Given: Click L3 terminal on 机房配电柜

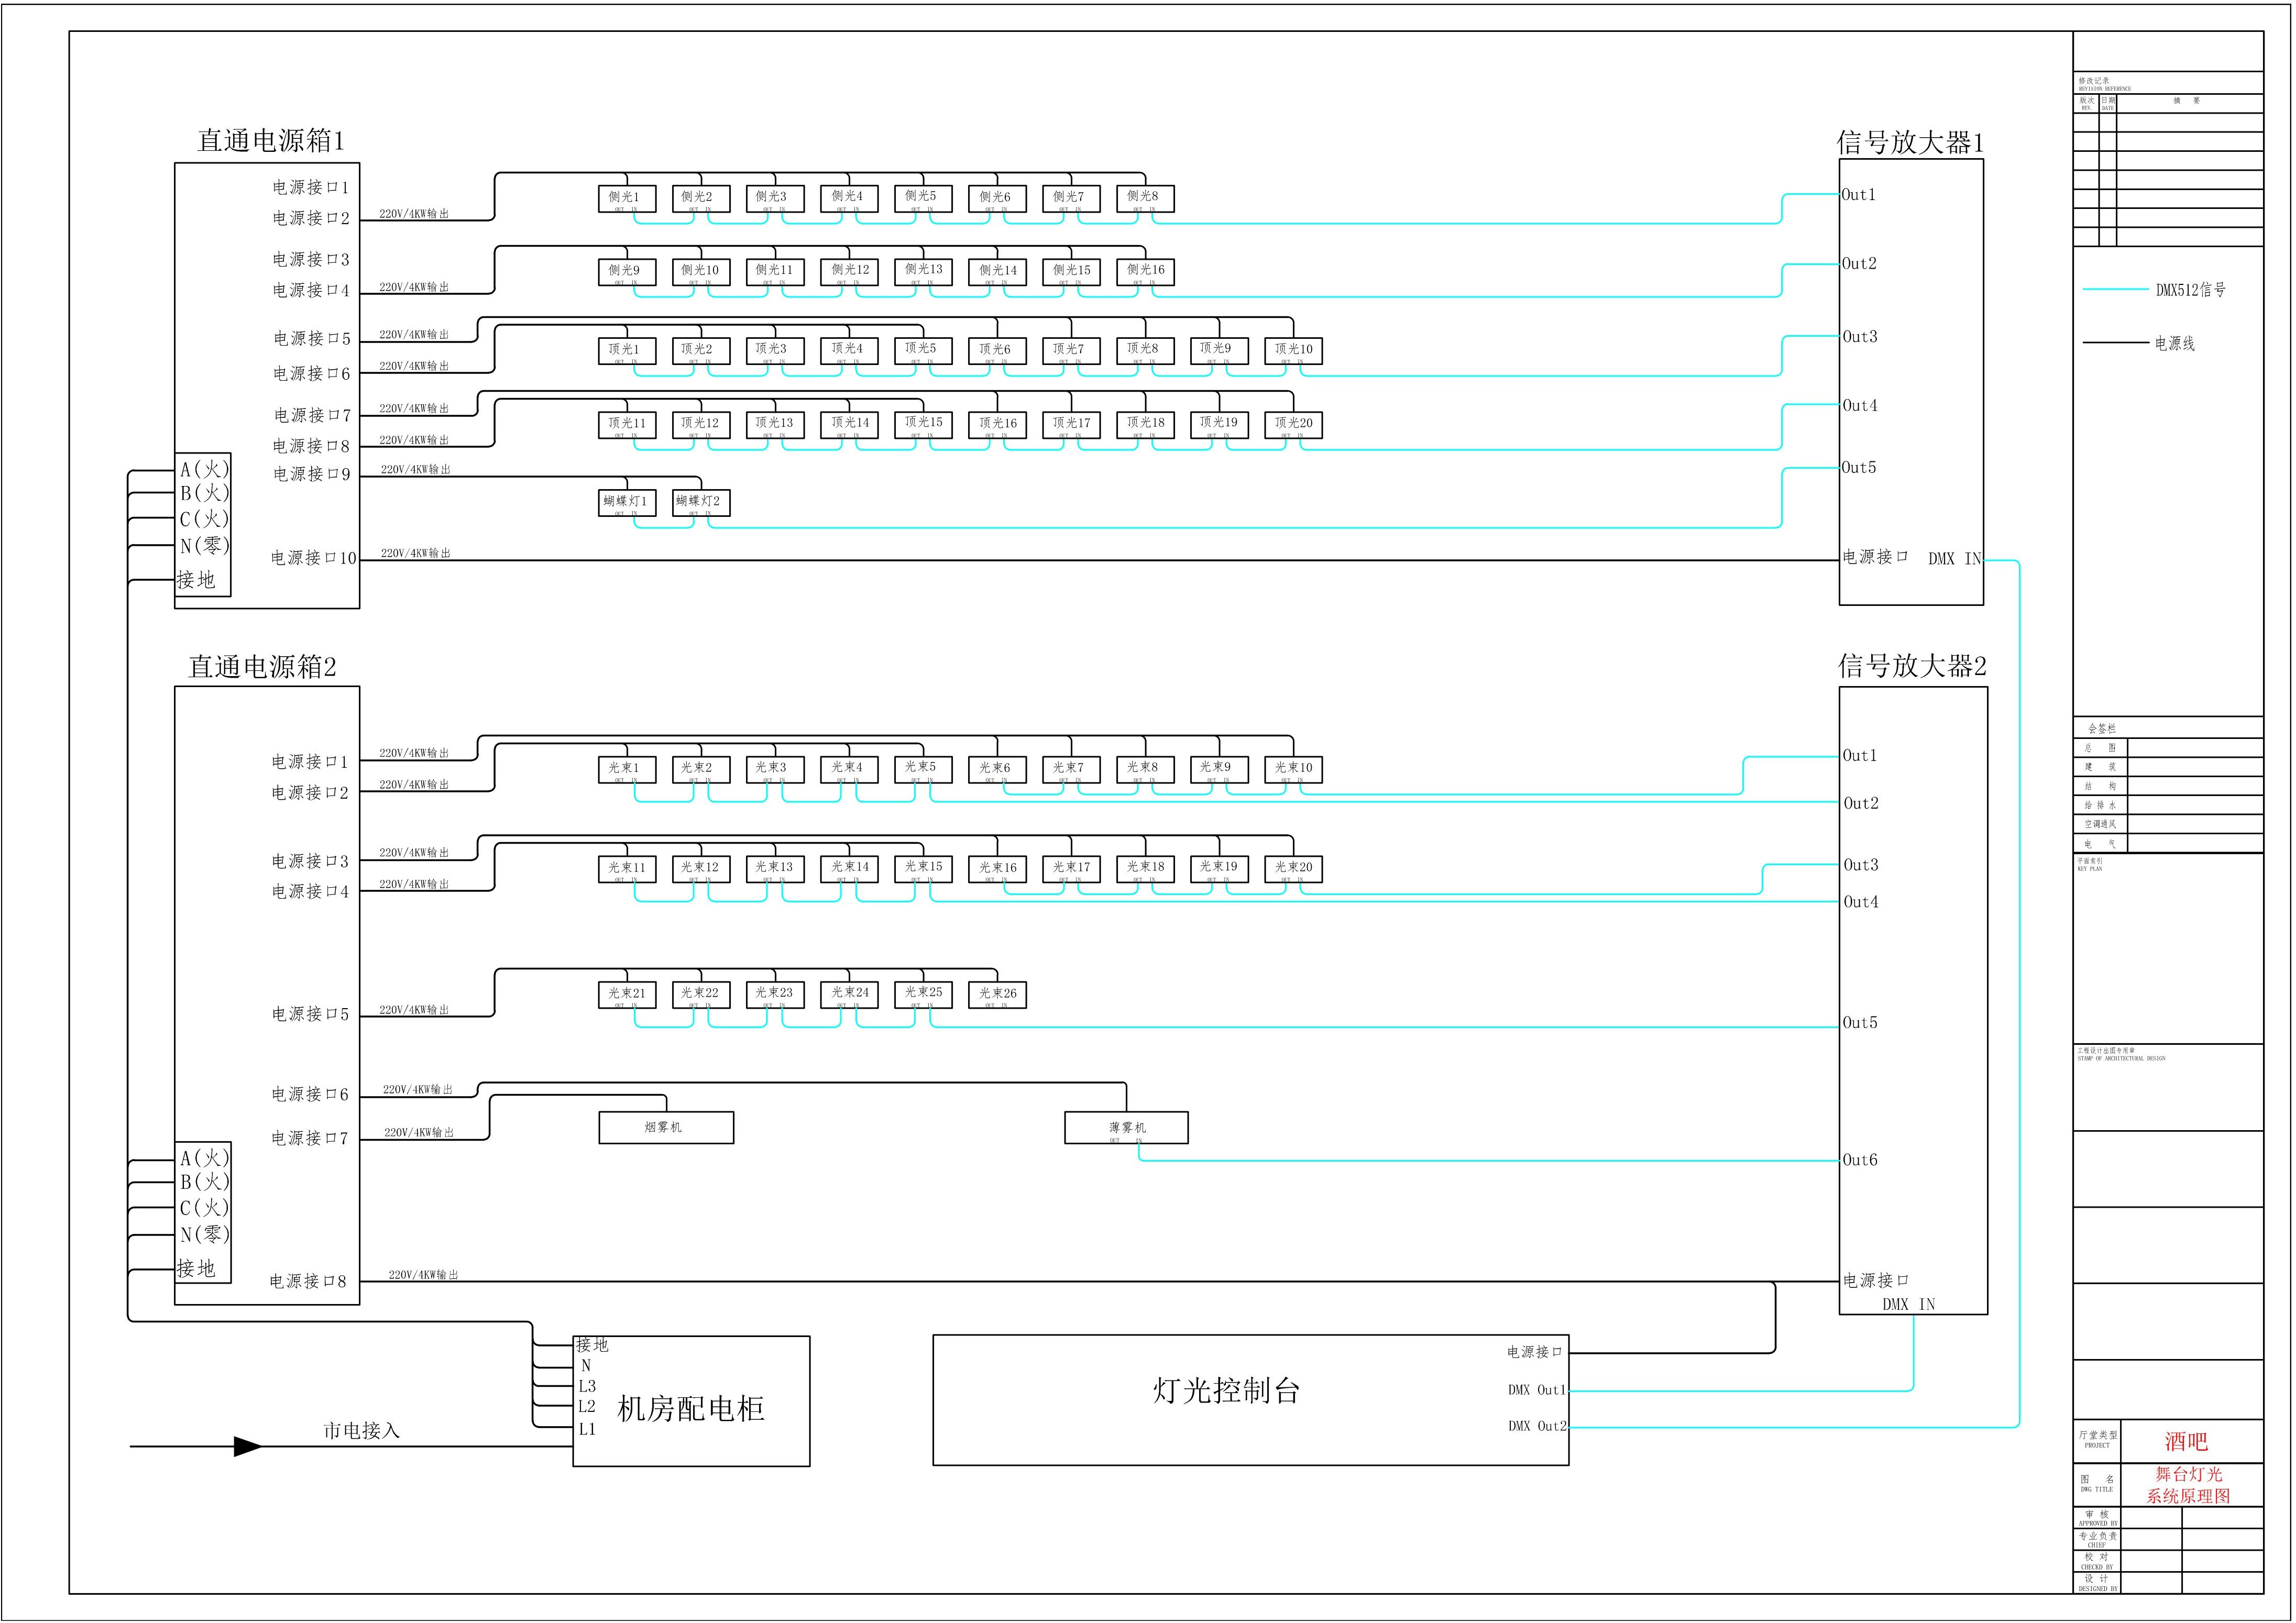Looking at the screenshot, I should click(x=587, y=1387).
